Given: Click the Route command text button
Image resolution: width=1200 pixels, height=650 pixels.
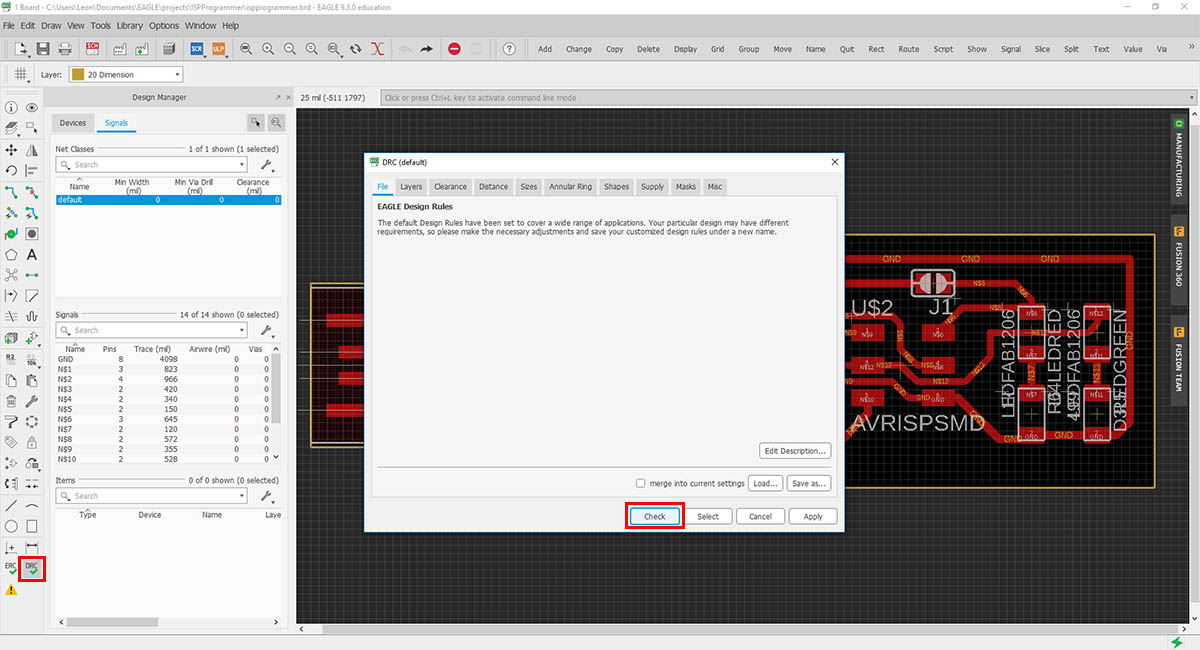Looking at the screenshot, I should pyautogui.click(x=908, y=49).
